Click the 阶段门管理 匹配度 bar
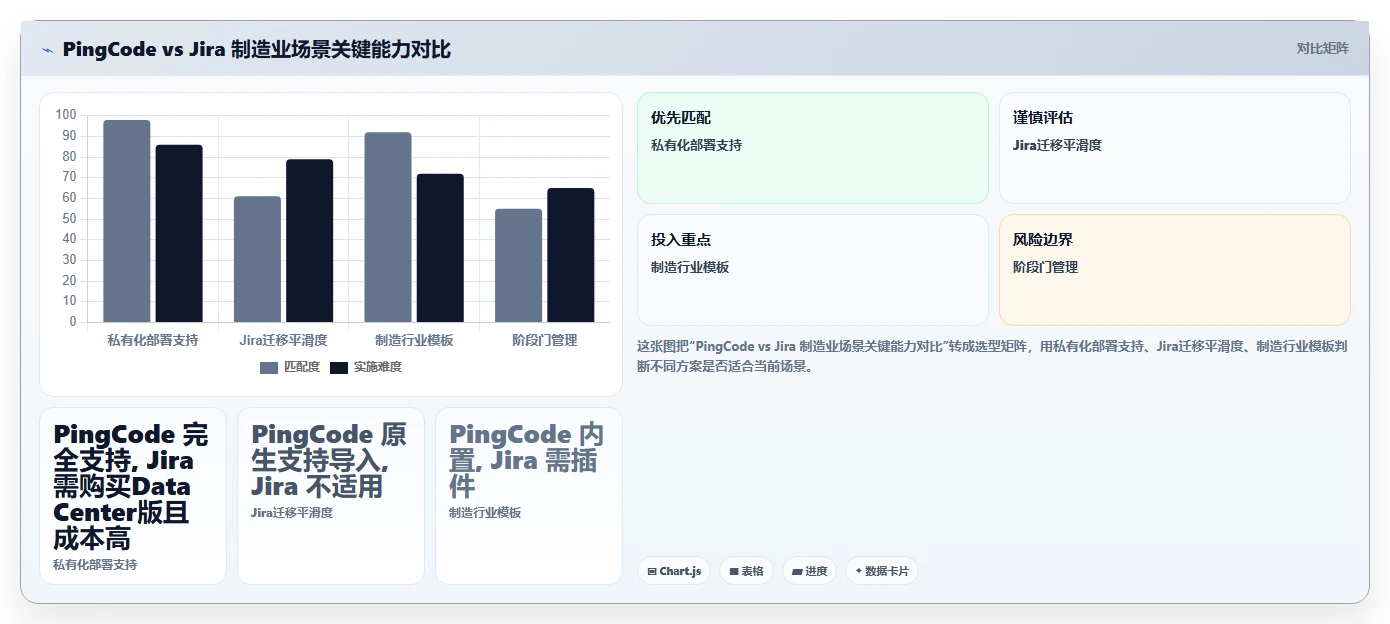This screenshot has width=1390, height=624. pyautogui.click(x=518, y=265)
